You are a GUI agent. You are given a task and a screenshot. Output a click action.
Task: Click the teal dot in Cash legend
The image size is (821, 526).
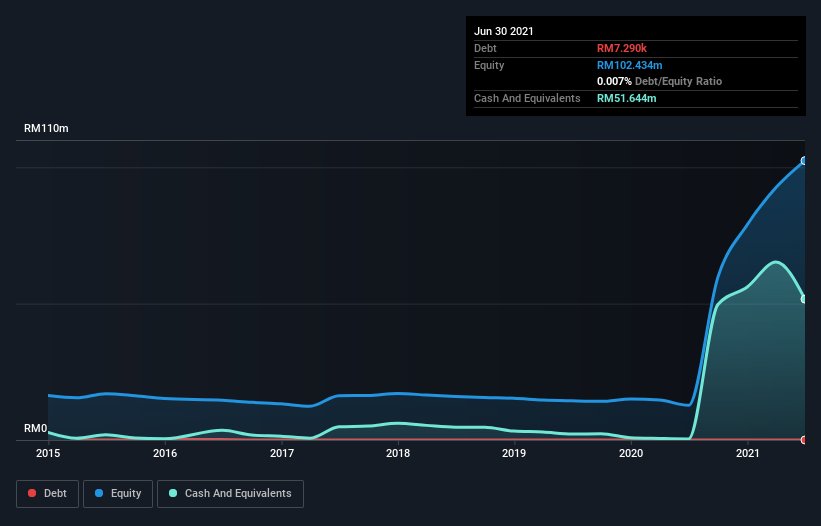pyautogui.click(x=173, y=493)
